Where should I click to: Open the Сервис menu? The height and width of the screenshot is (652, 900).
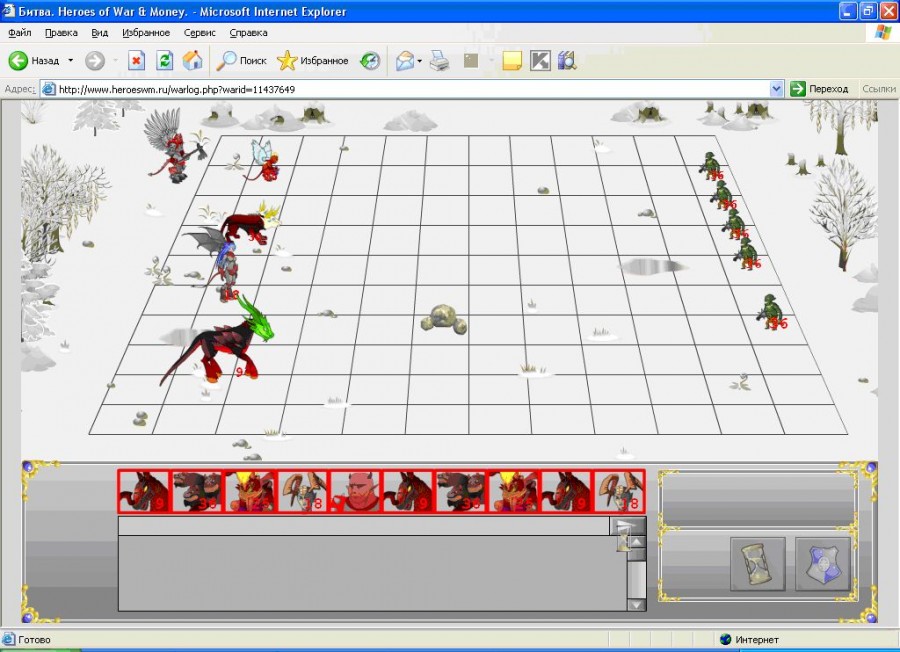(199, 33)
